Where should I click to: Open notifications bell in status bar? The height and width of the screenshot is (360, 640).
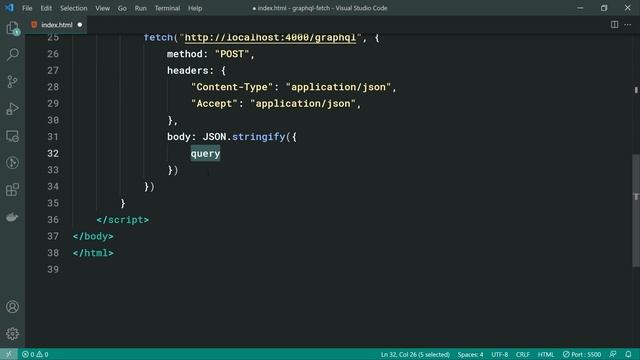pyautogui.click(x=629, y=354)
